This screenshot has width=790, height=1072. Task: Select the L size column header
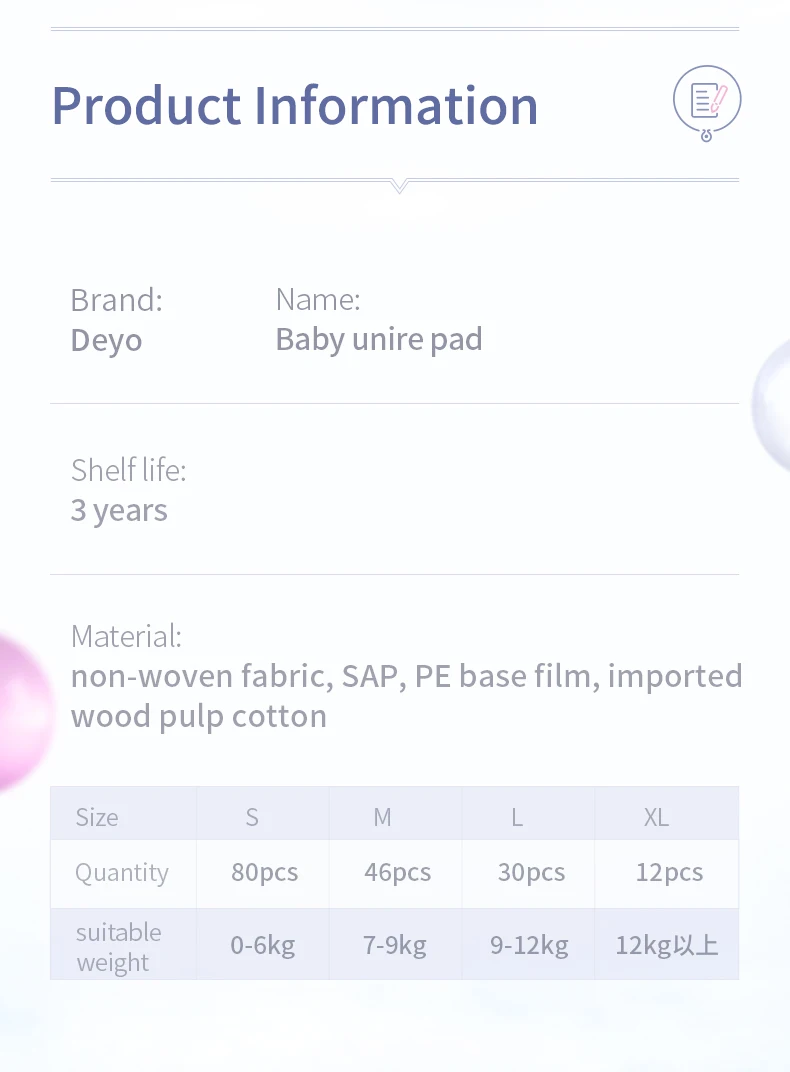tap(517, 817)
